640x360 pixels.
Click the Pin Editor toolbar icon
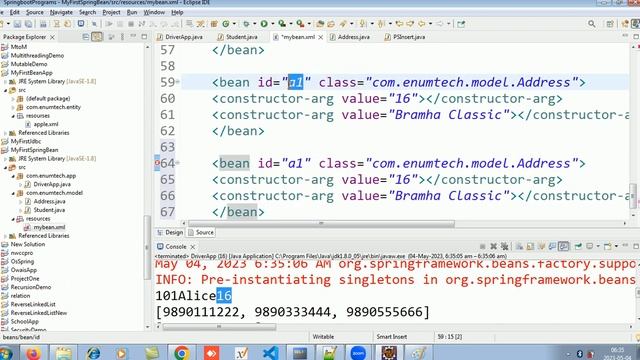click(x=461, y=24)
